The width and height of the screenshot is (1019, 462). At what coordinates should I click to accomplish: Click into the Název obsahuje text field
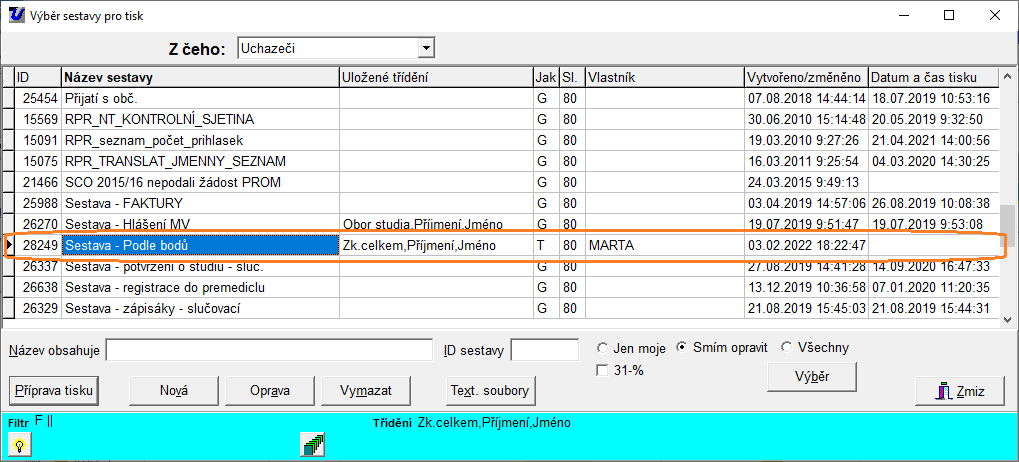[x=269, y=350]
